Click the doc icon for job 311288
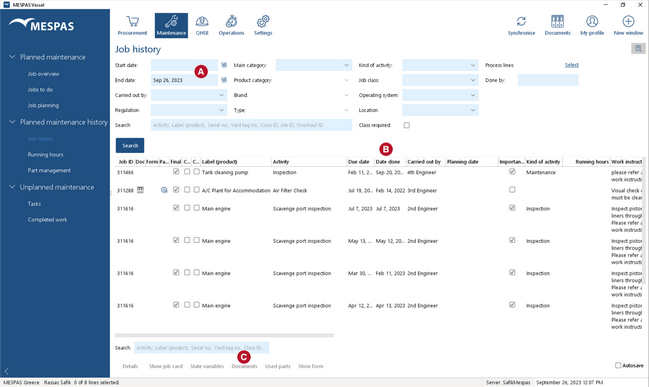The image size is (649, 387). tap(140, 190)
